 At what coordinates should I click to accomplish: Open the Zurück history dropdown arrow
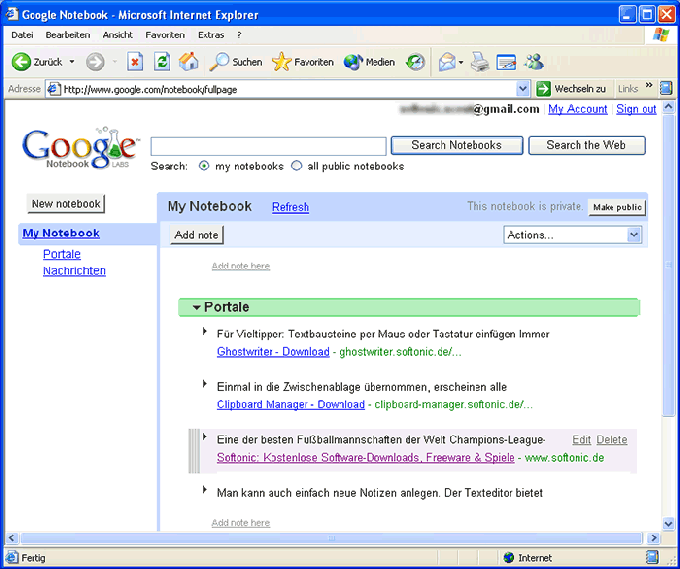[x=72, y=62]
